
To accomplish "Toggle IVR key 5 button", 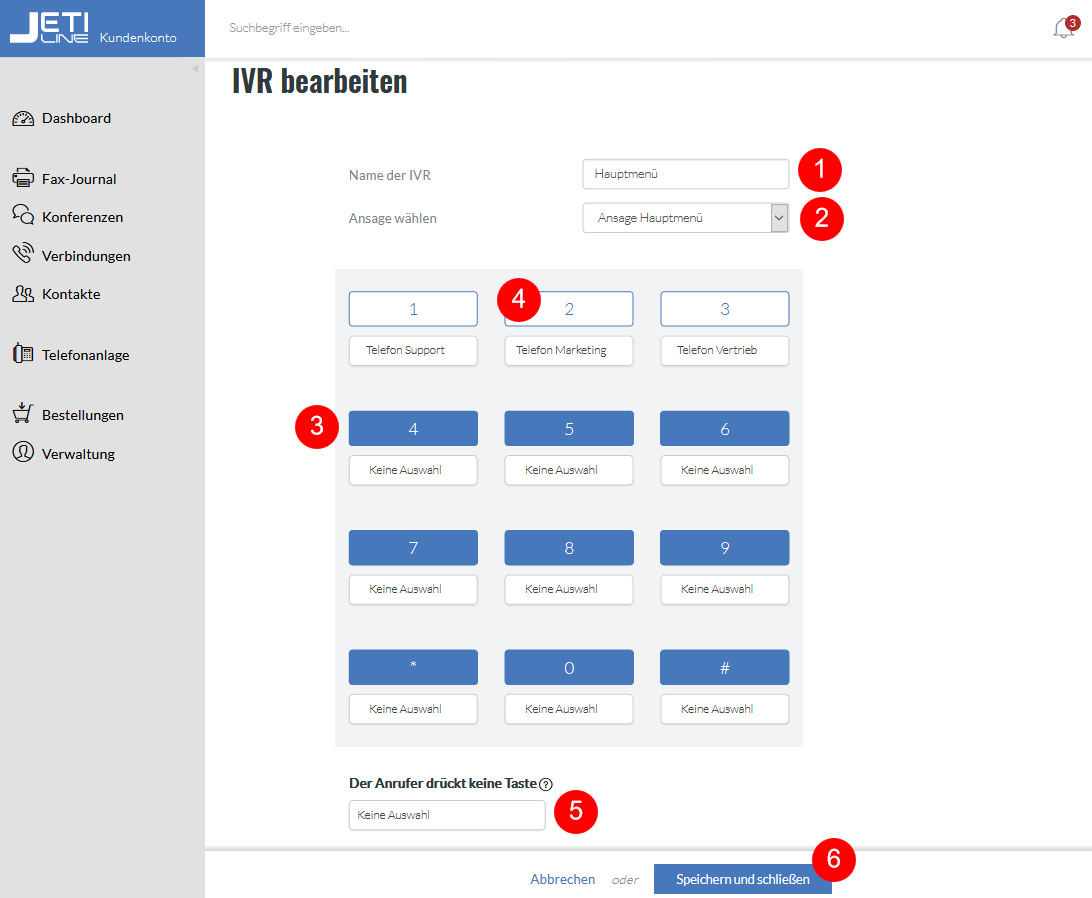I will [569, 428].
